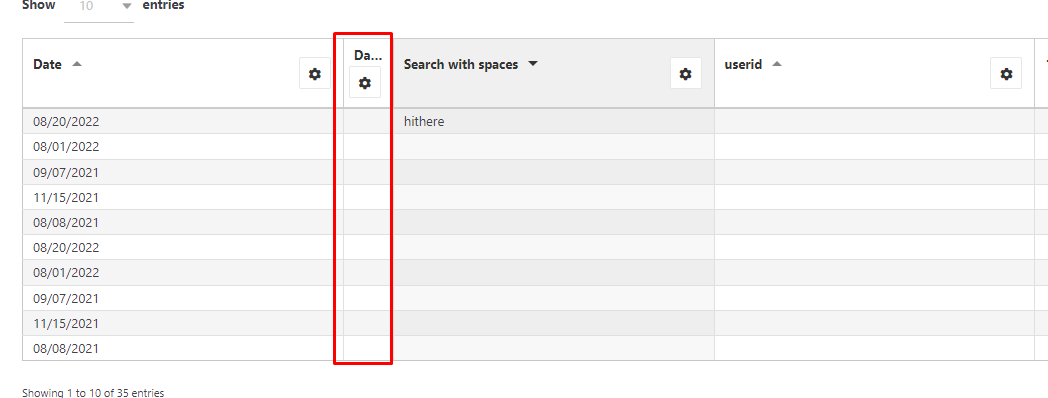This screenshot has width=1048, height=398.
Task: Open Search with spaces column gear settings
Action: [686, 74]
